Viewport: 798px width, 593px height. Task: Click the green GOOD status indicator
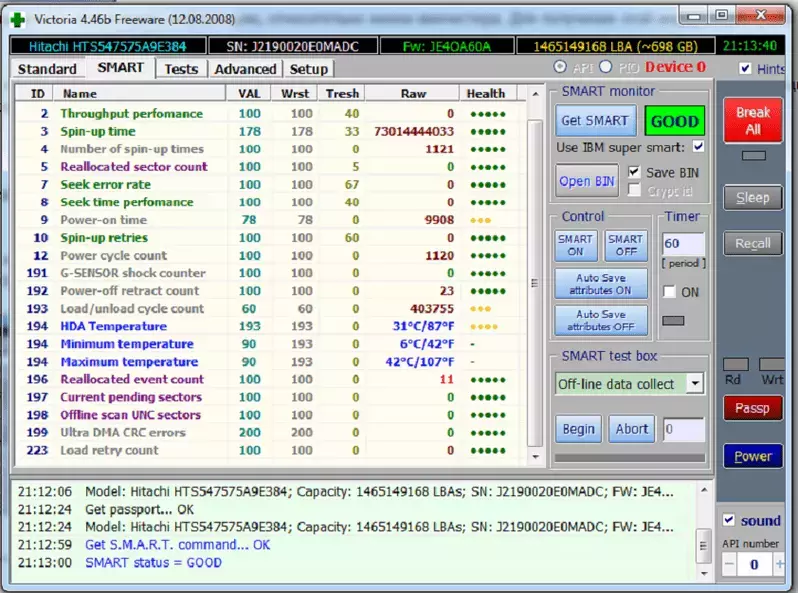(x=674, y=121)
